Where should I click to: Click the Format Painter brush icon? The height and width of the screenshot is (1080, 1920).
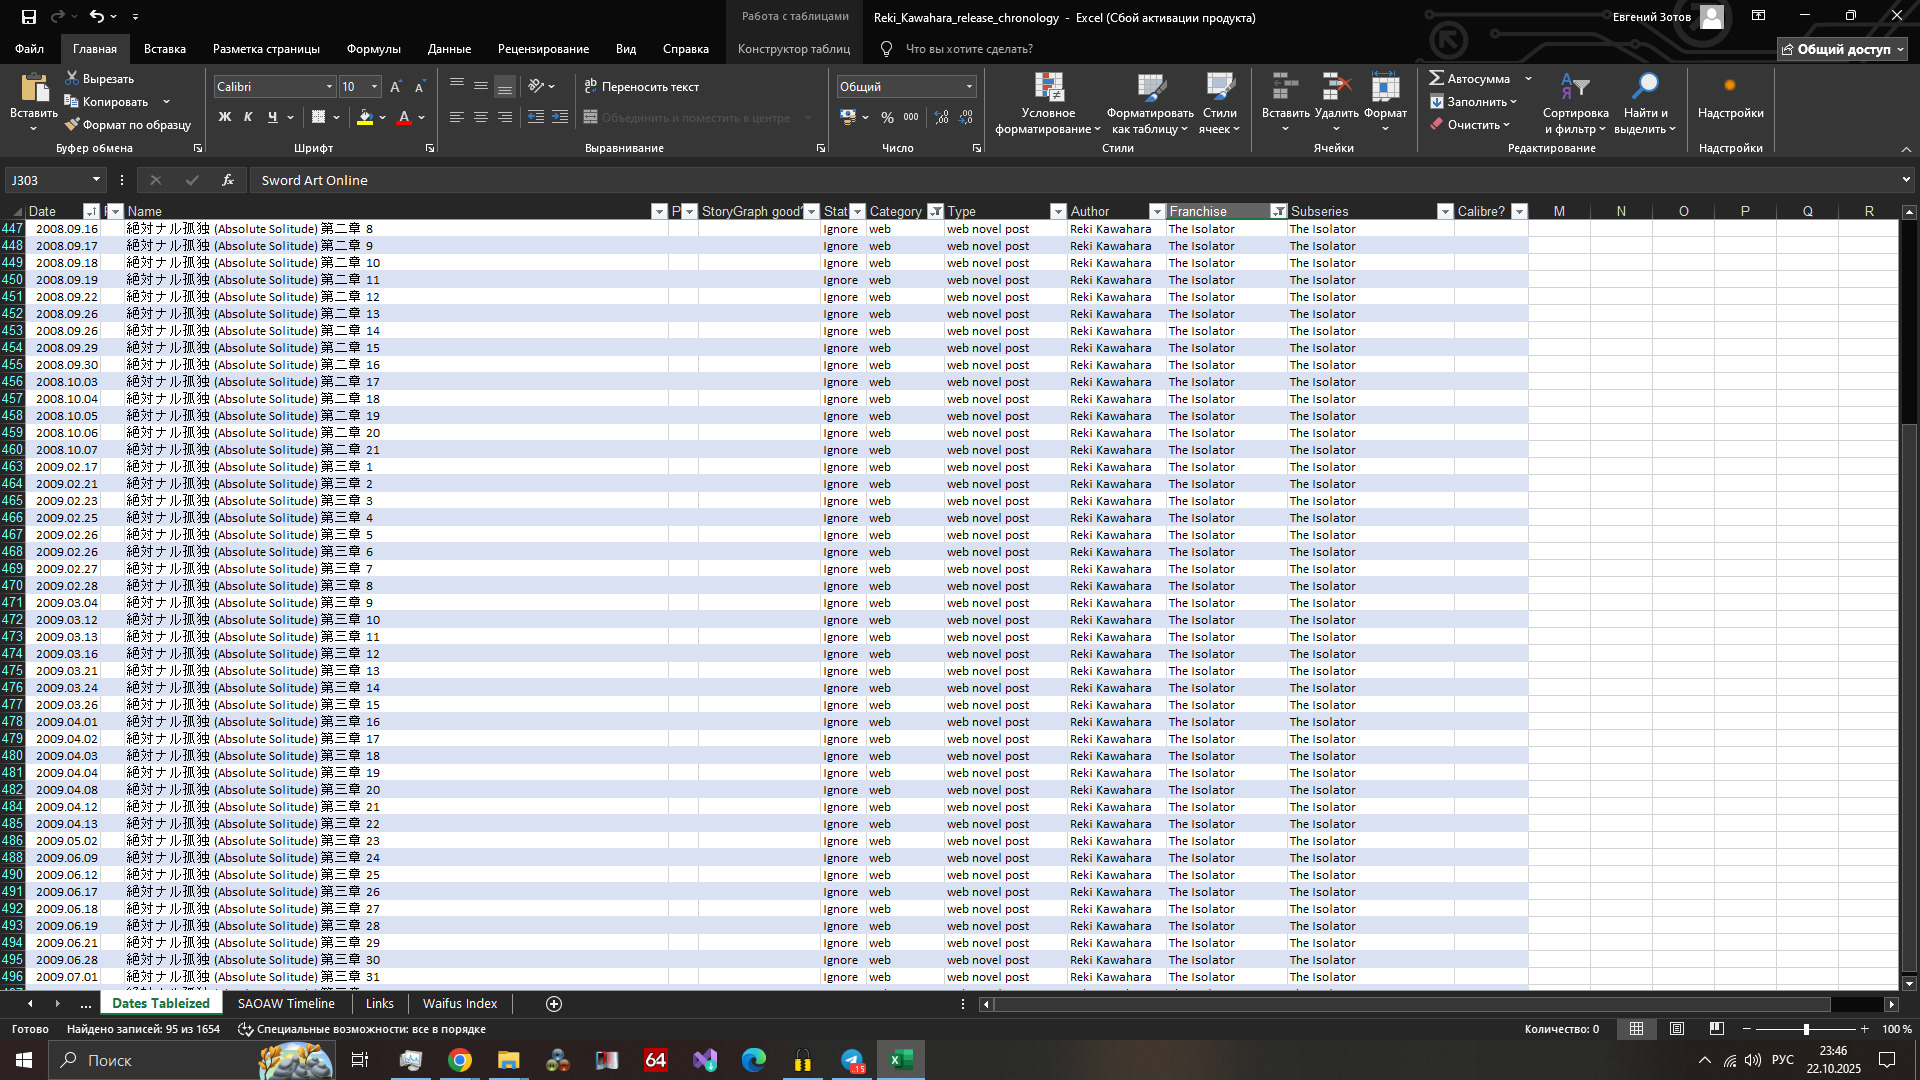(x=72, y=125)
